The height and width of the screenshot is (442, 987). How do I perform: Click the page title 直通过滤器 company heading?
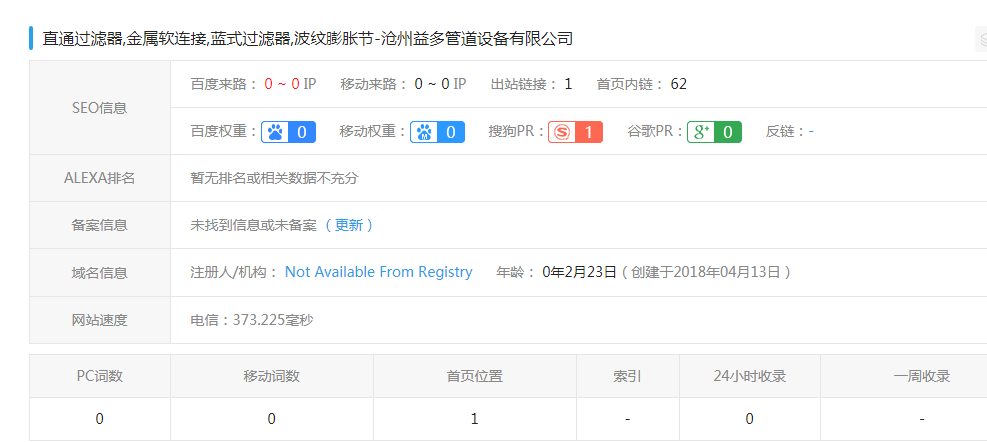pos(308,39)
